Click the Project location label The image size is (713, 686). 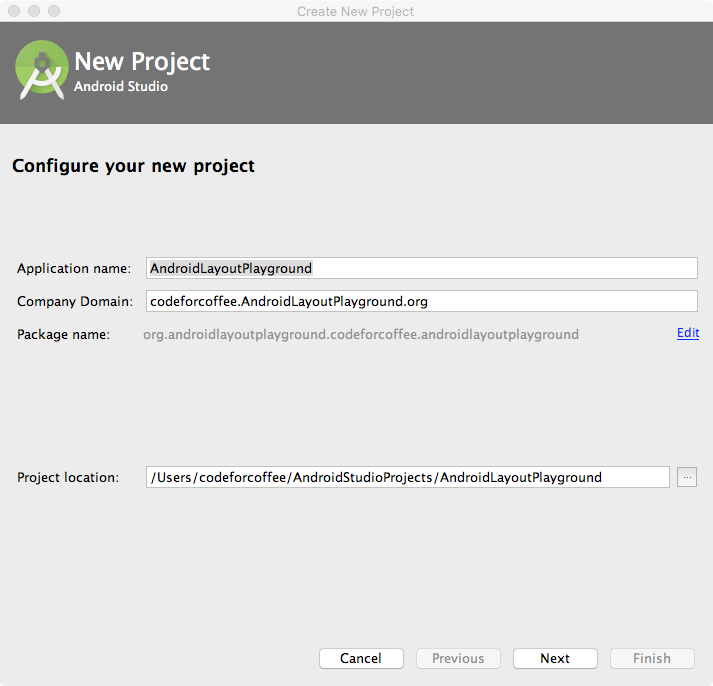(68, 477)
